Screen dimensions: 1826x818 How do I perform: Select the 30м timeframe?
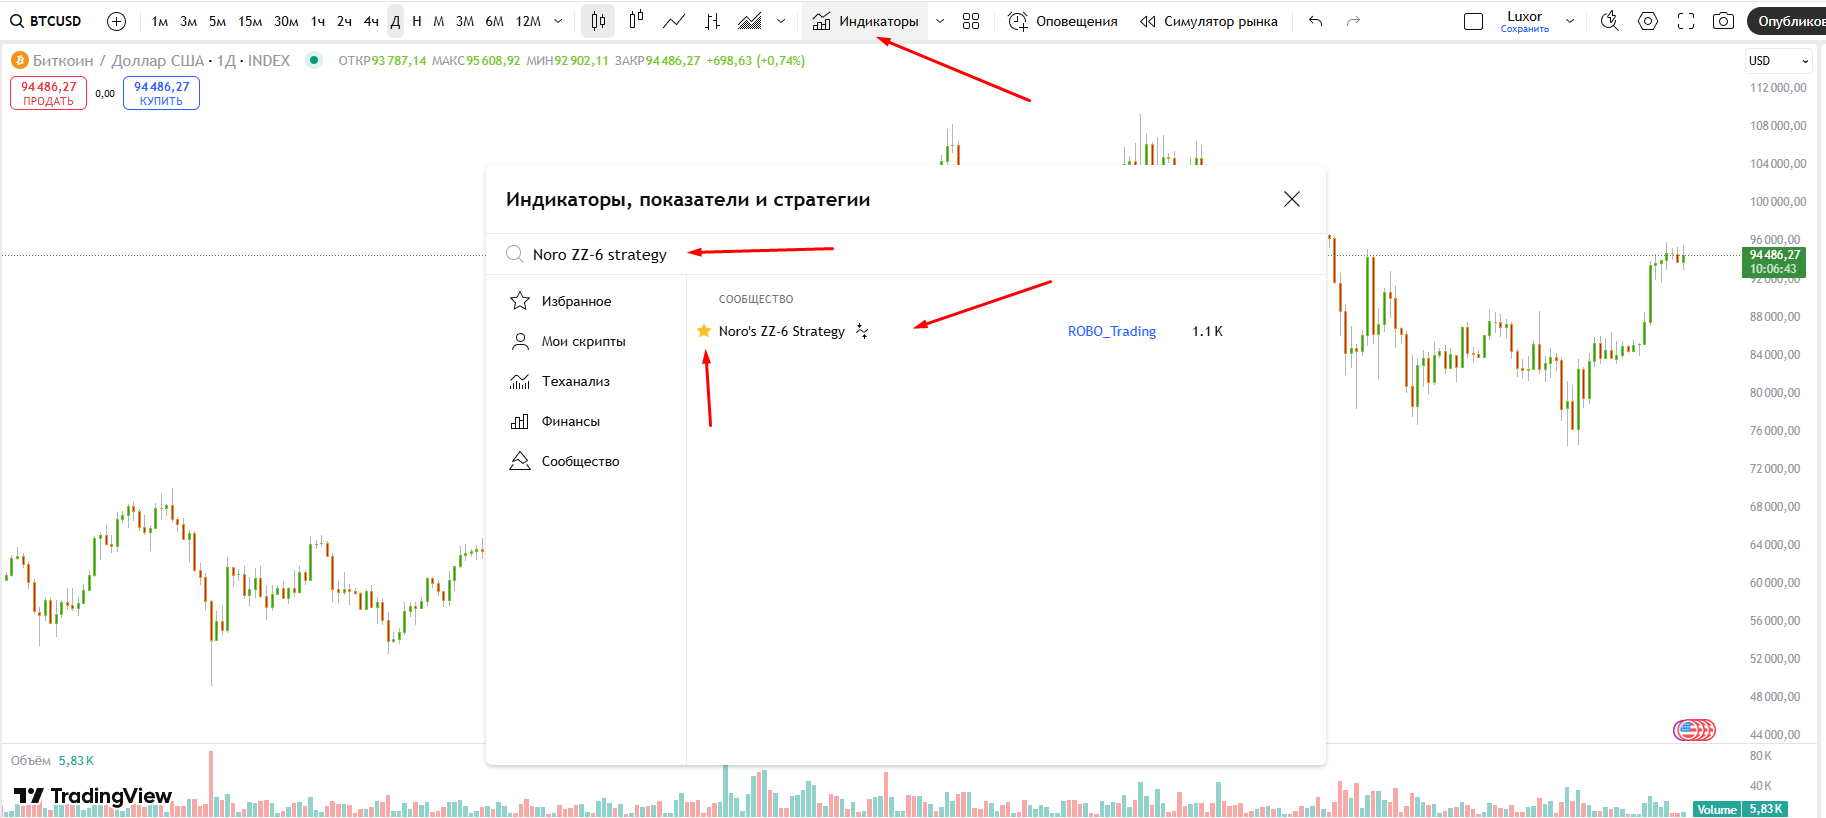286,21
